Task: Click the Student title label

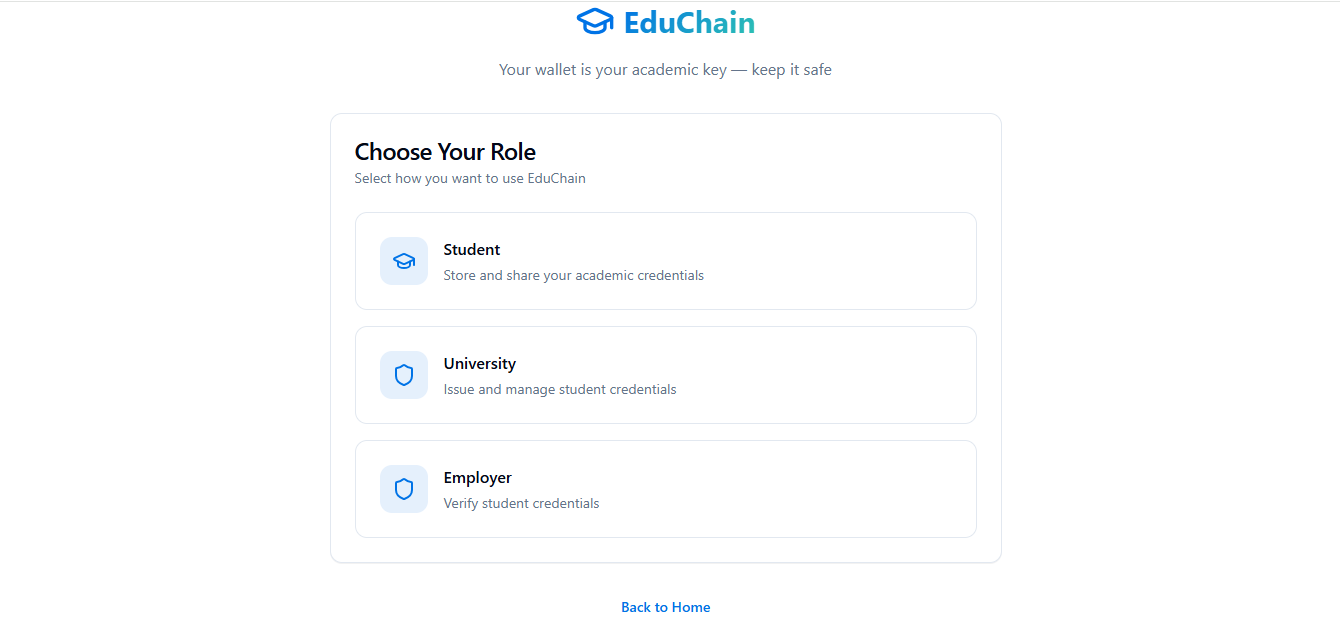Action: pos(472,250)
